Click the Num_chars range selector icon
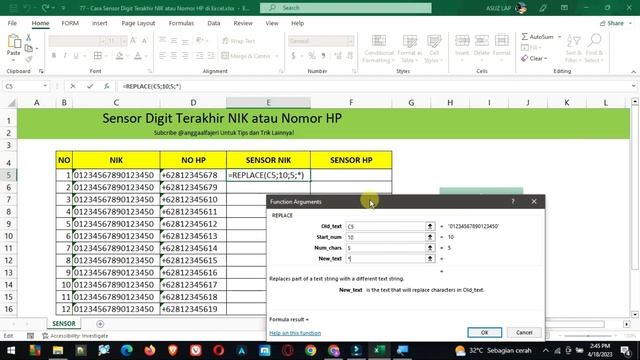The width and height of the screenshot is (640, 360). 430,248
